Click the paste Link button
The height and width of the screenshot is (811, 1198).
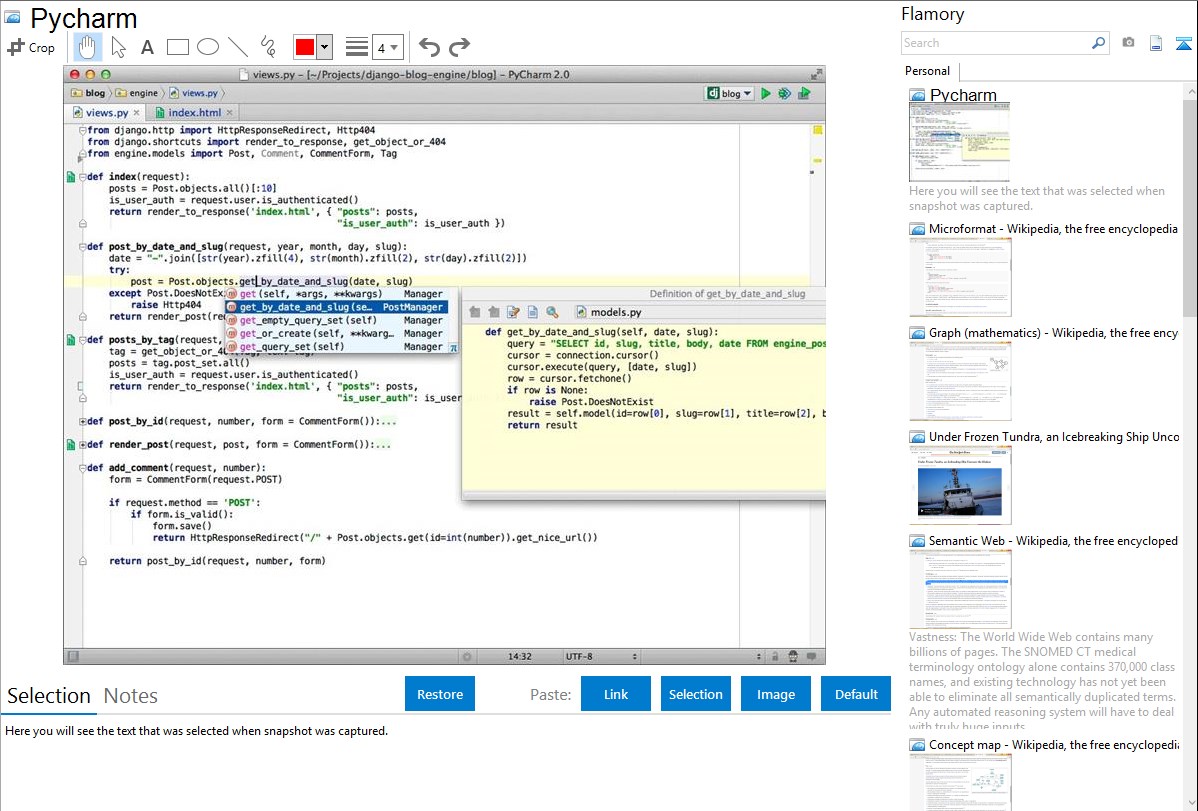[616, 694]
